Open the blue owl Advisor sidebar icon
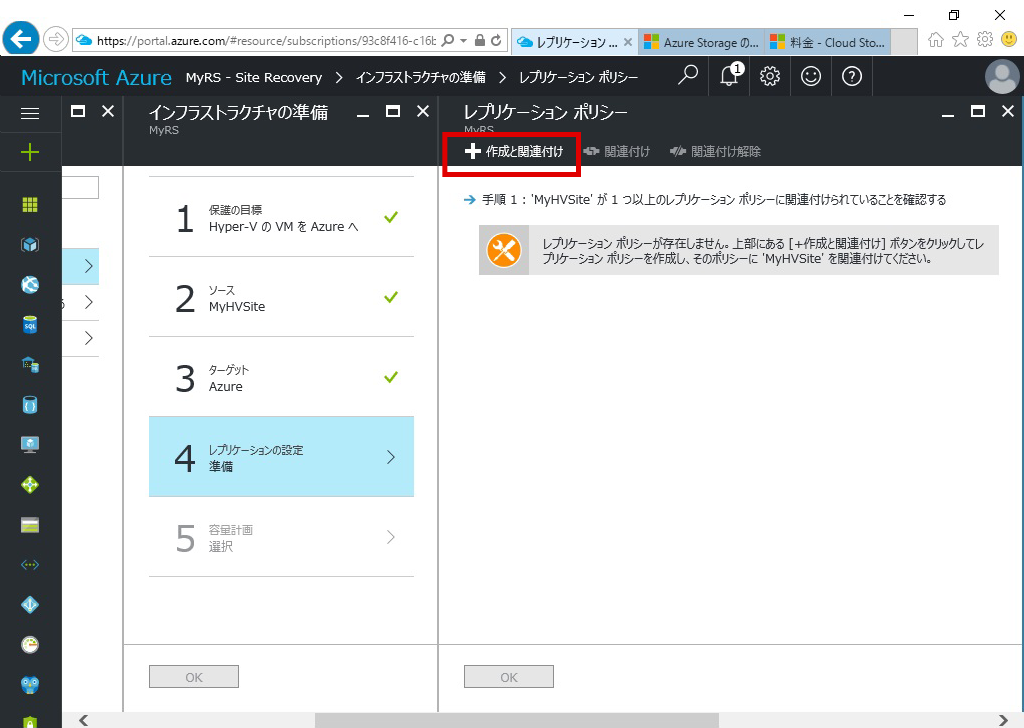Screen dimensions: 1024x728 30,684
